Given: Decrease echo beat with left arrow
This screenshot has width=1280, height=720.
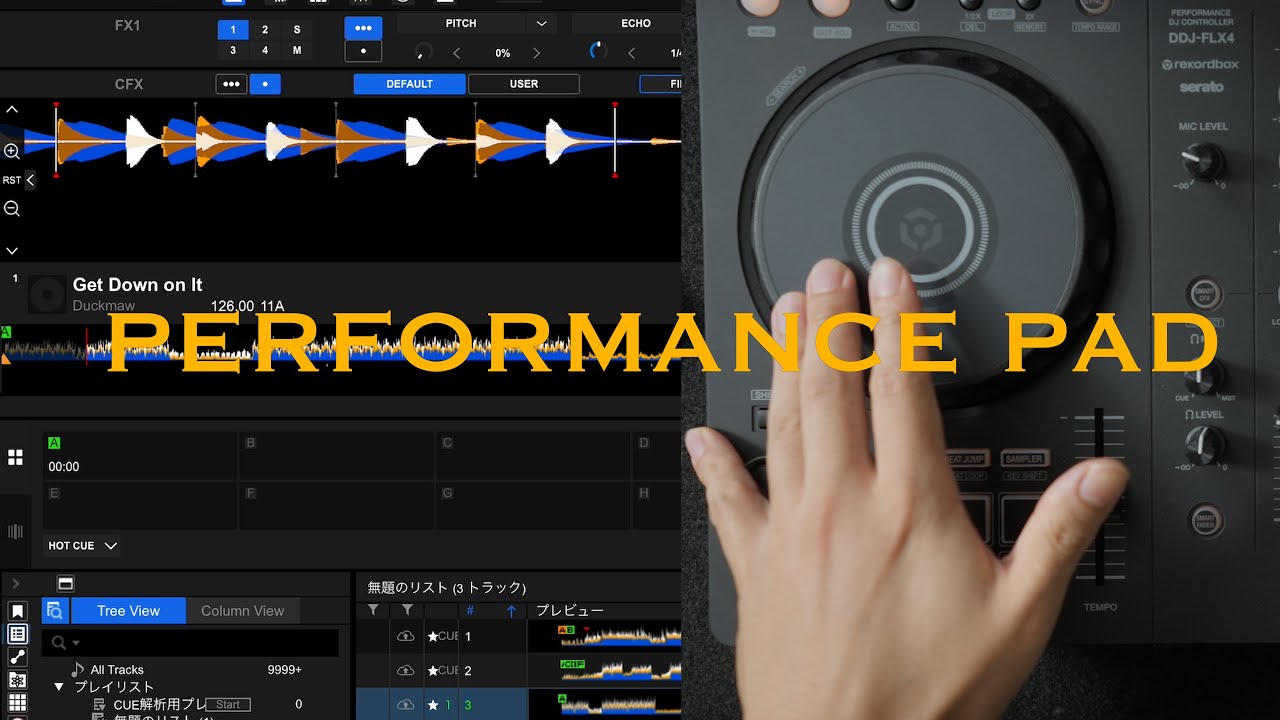Looking at the screenshot, I should pos(631,53).
